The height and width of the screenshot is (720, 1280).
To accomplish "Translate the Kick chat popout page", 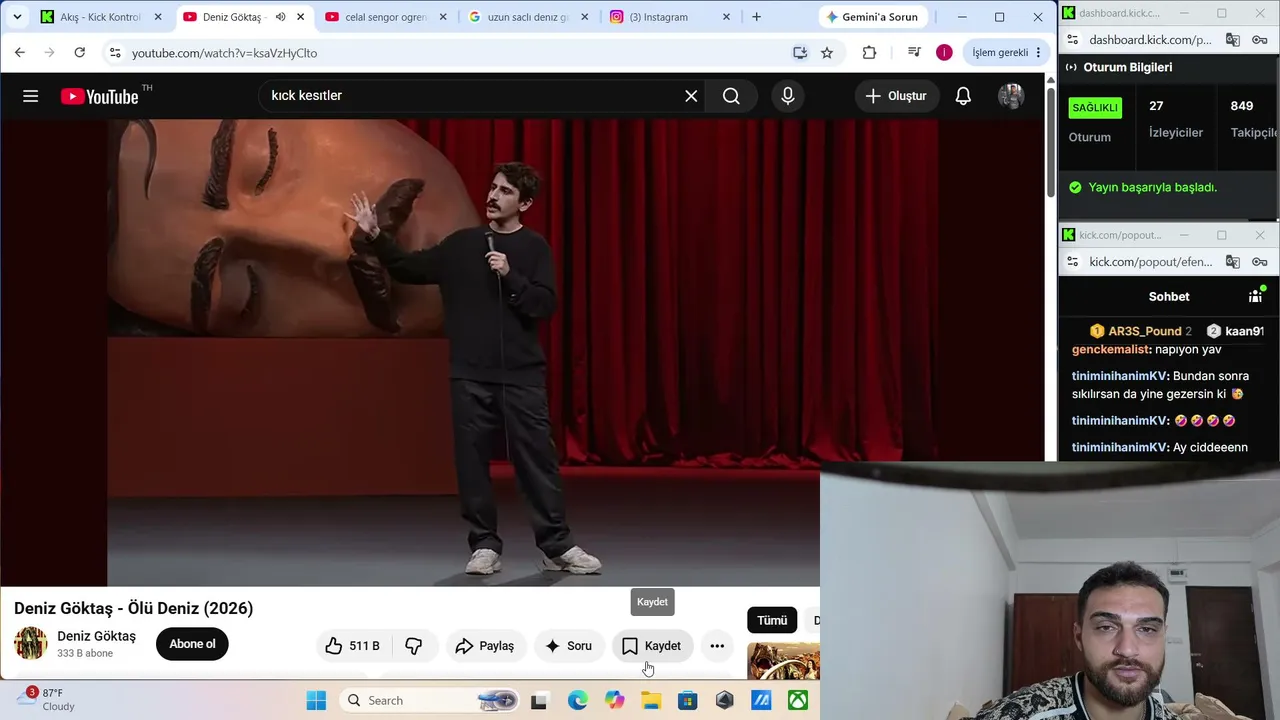I will (1233, 262).
